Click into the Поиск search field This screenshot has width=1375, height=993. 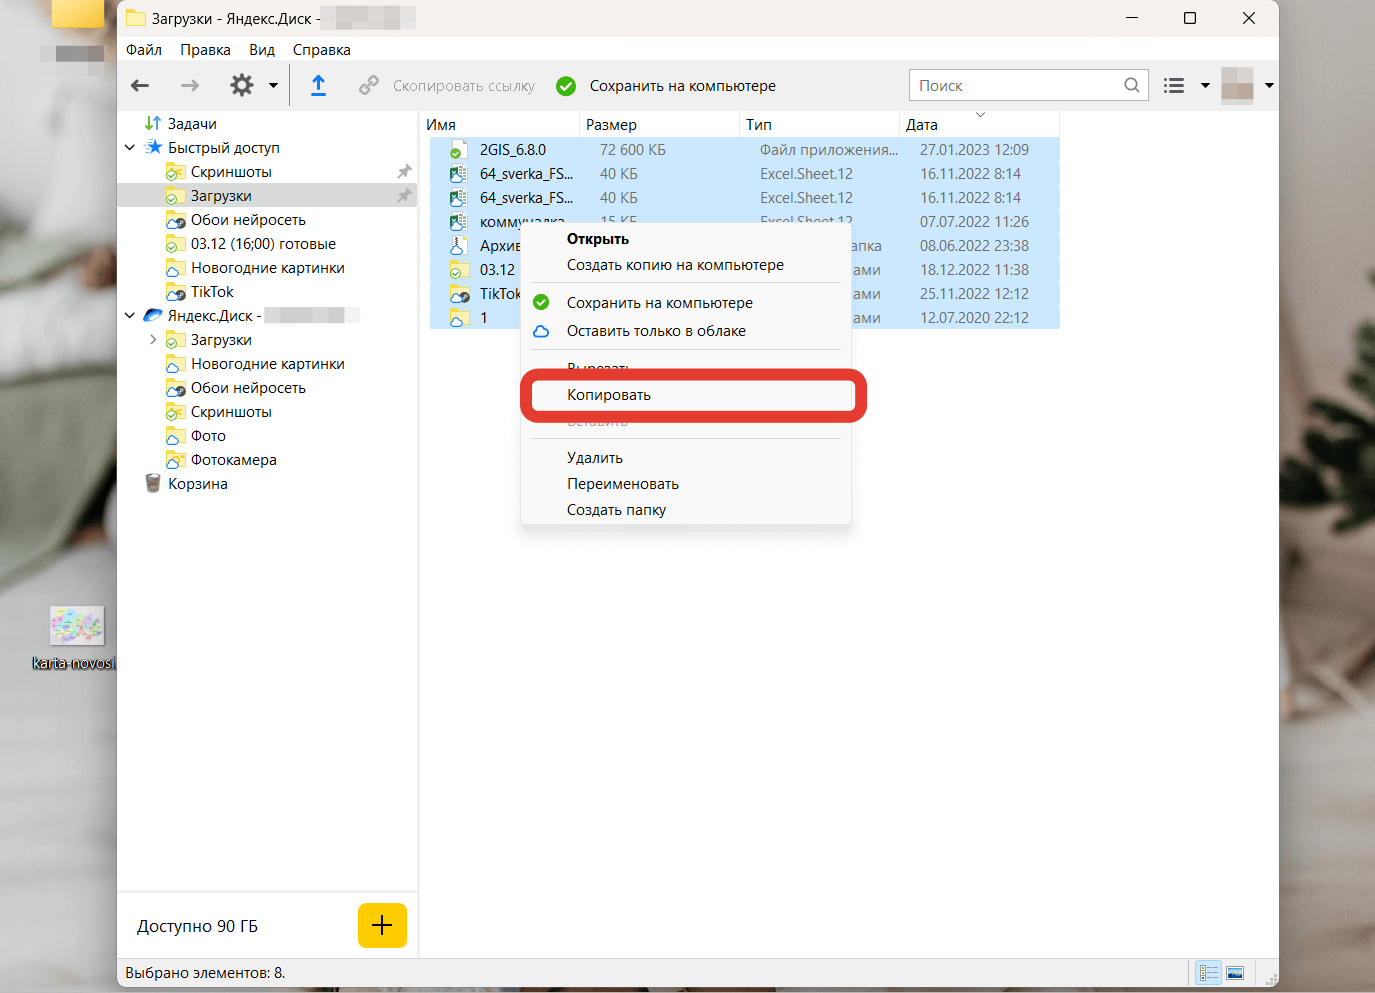tap(1015, 86)
